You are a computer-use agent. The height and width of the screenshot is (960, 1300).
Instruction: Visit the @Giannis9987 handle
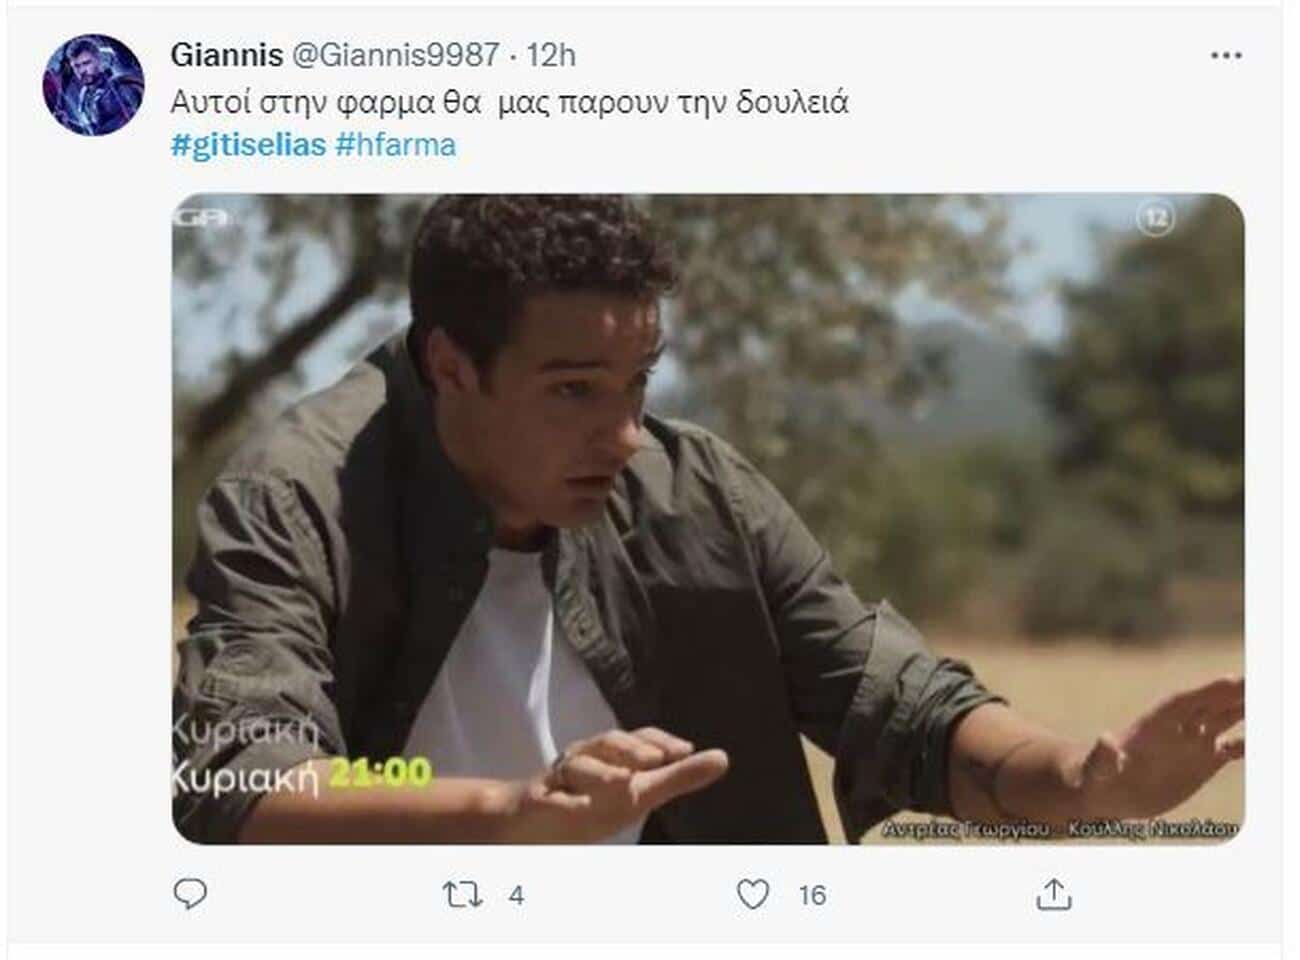[x=395, y=55]
